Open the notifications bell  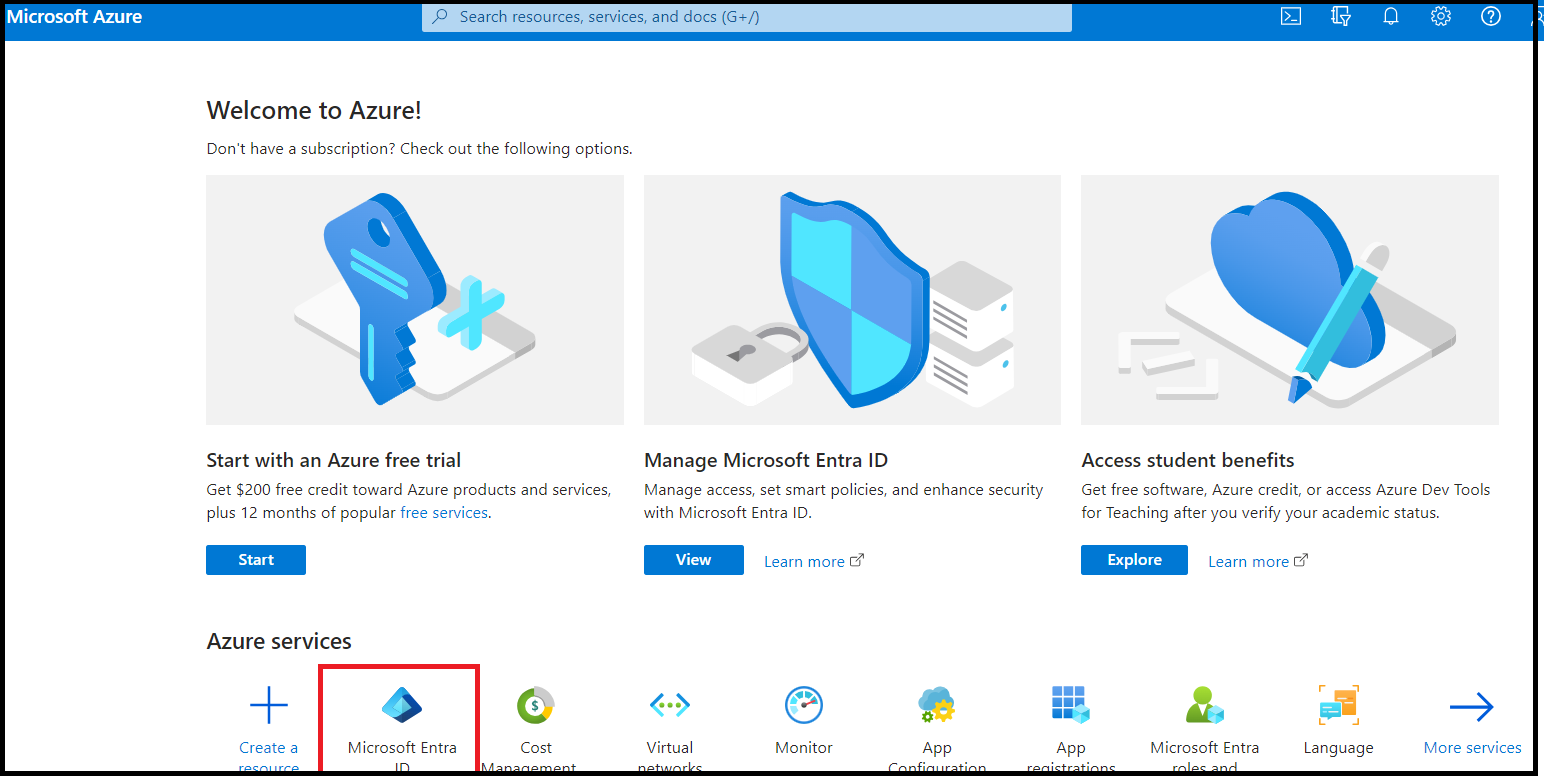1391,16
